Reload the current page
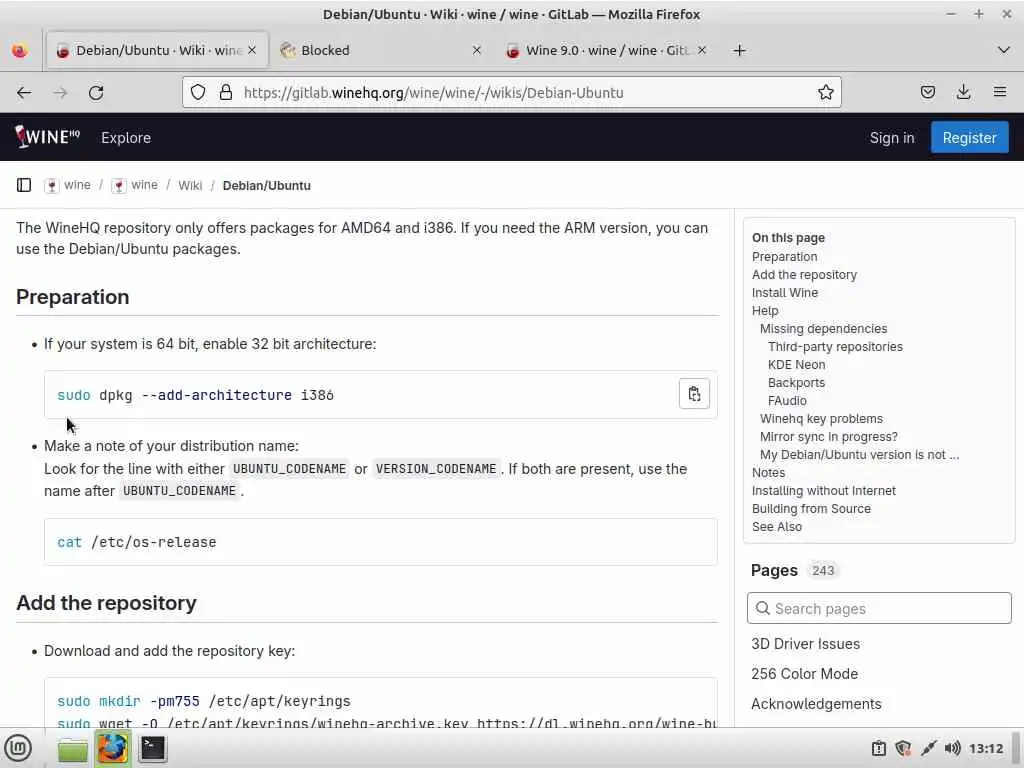 click(x=96, y=93)
